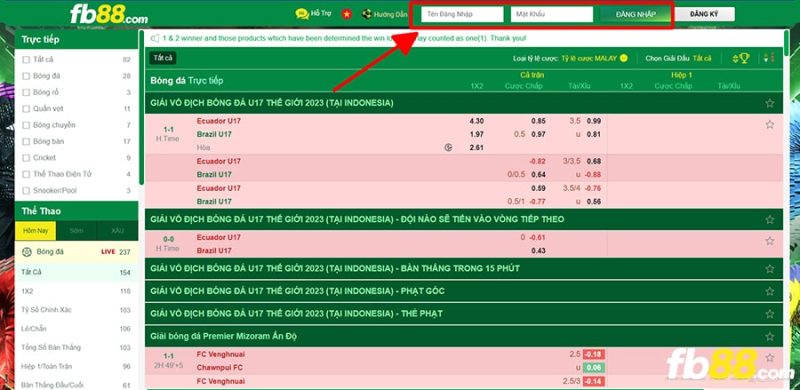Image resolution: width=800 pixels, height=390 pixels.
Task: Tick the Bóng đá checkbox in Trực tiếp
Action: click(26, 76)
